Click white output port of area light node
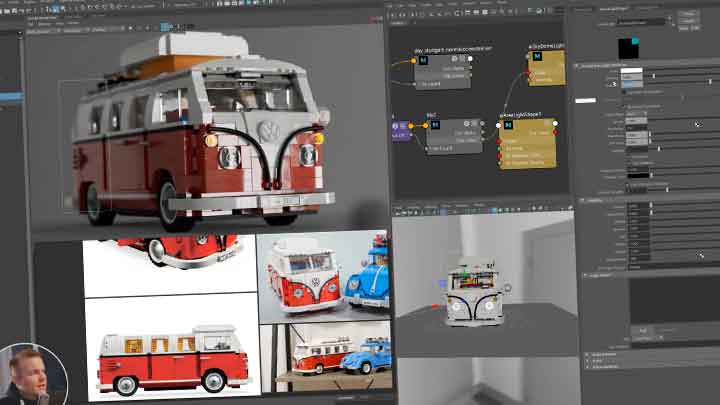Image resolution: width=720 pixels, height=405 pixels. pos(555,124)
